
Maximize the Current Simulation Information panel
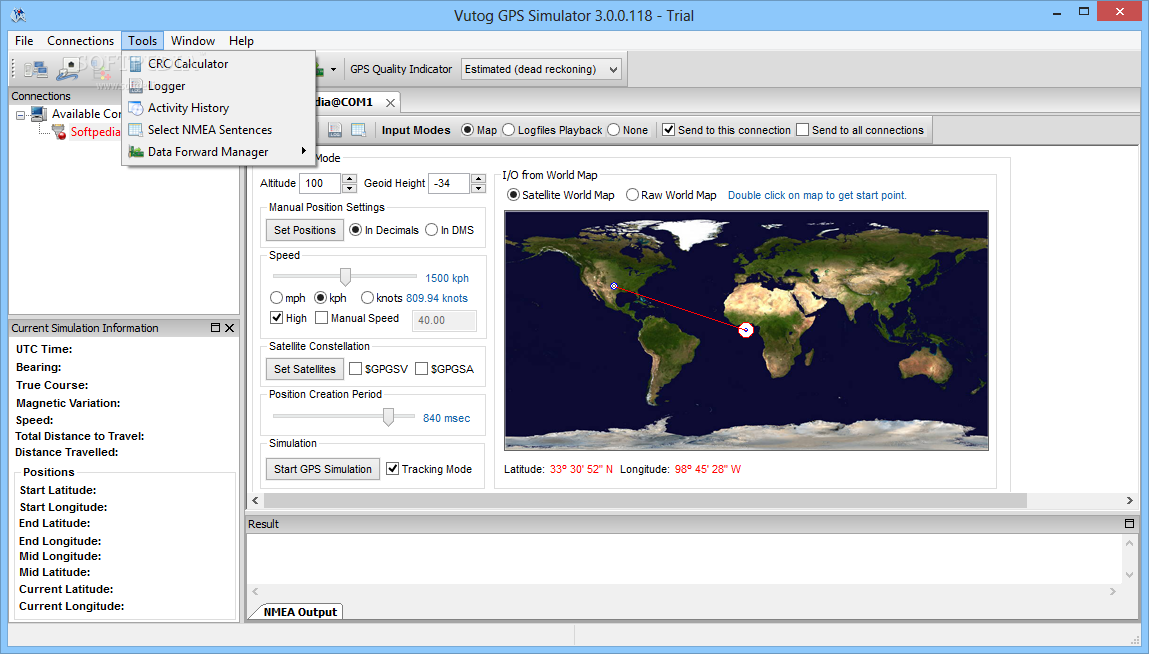click(215, 328)
